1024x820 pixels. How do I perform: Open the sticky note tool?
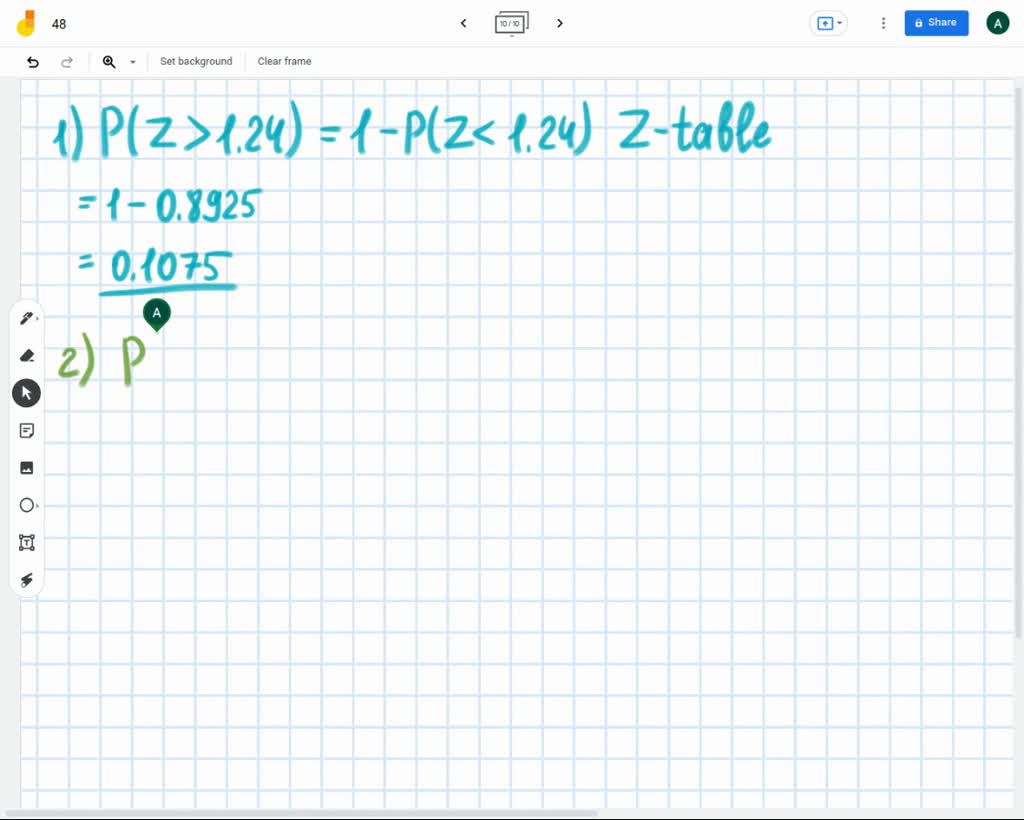pyautogui.click(x=26, y=430)
